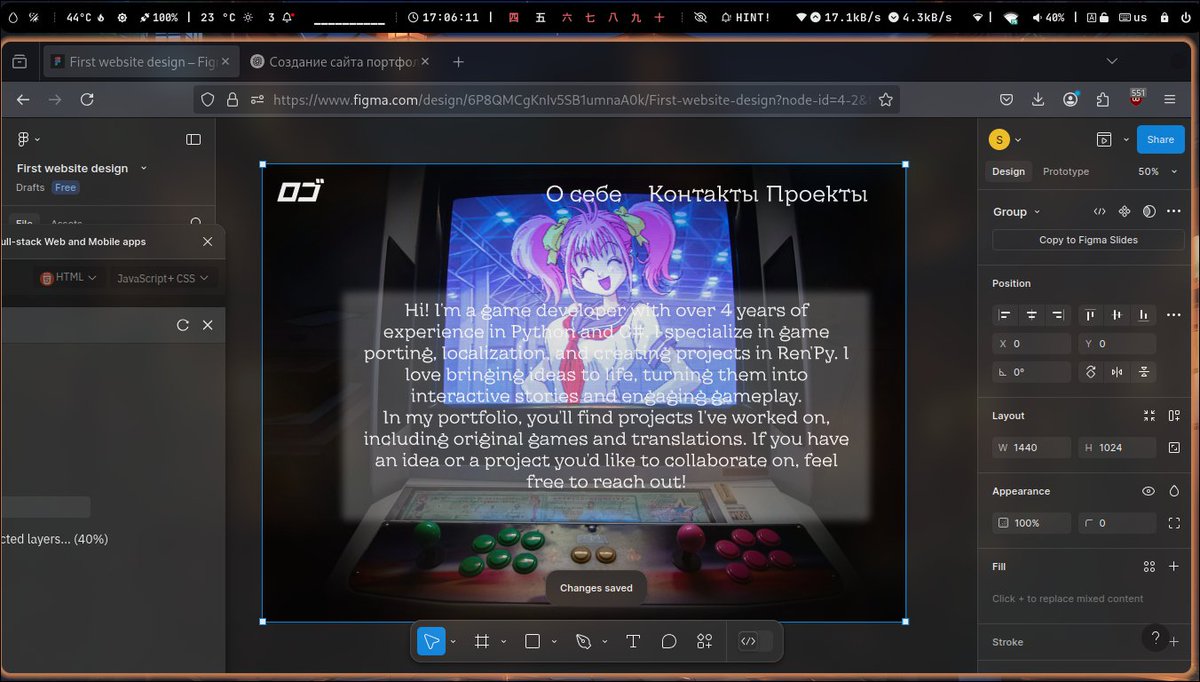
Task: Add a fill with plus icon
Action: pyautogui.click(x=1174, y=566)
